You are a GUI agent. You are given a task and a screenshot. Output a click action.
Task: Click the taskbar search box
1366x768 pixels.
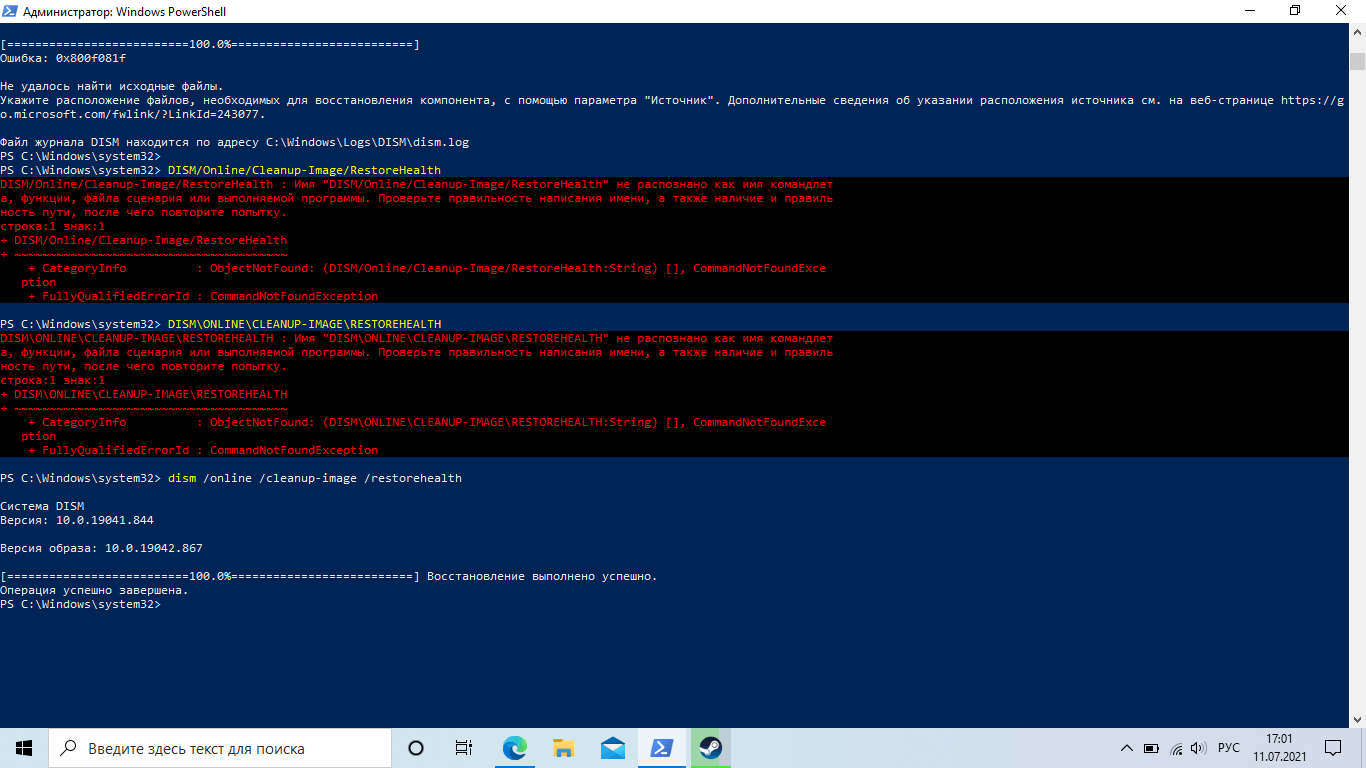[220, 748]
